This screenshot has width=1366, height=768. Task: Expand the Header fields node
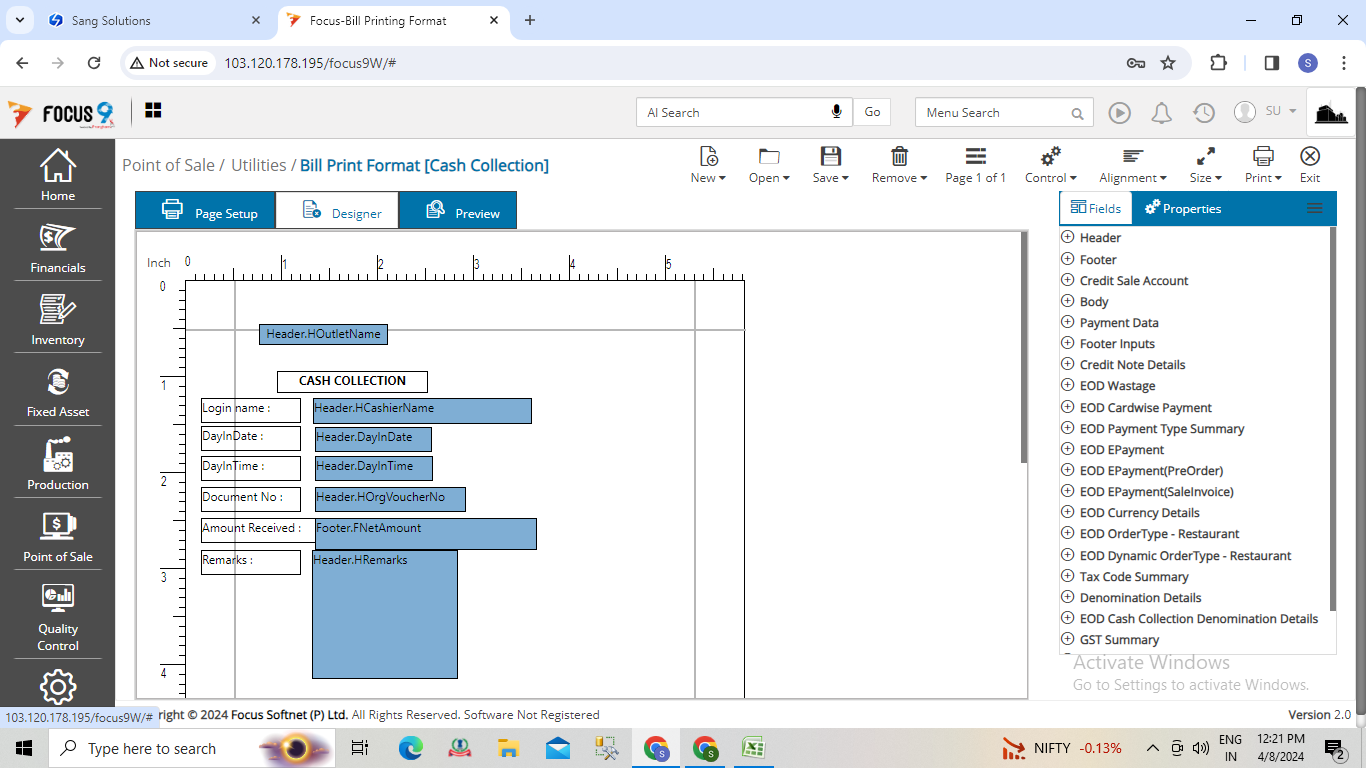point(1067,238)
